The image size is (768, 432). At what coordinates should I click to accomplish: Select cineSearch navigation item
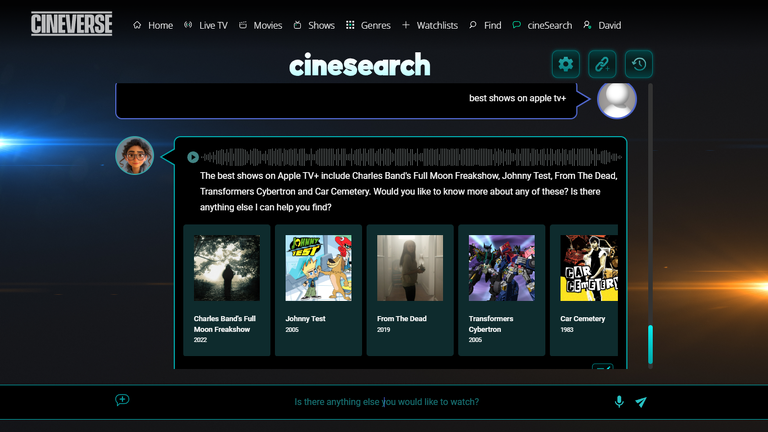pyautogui.click(x=542, y=25)
